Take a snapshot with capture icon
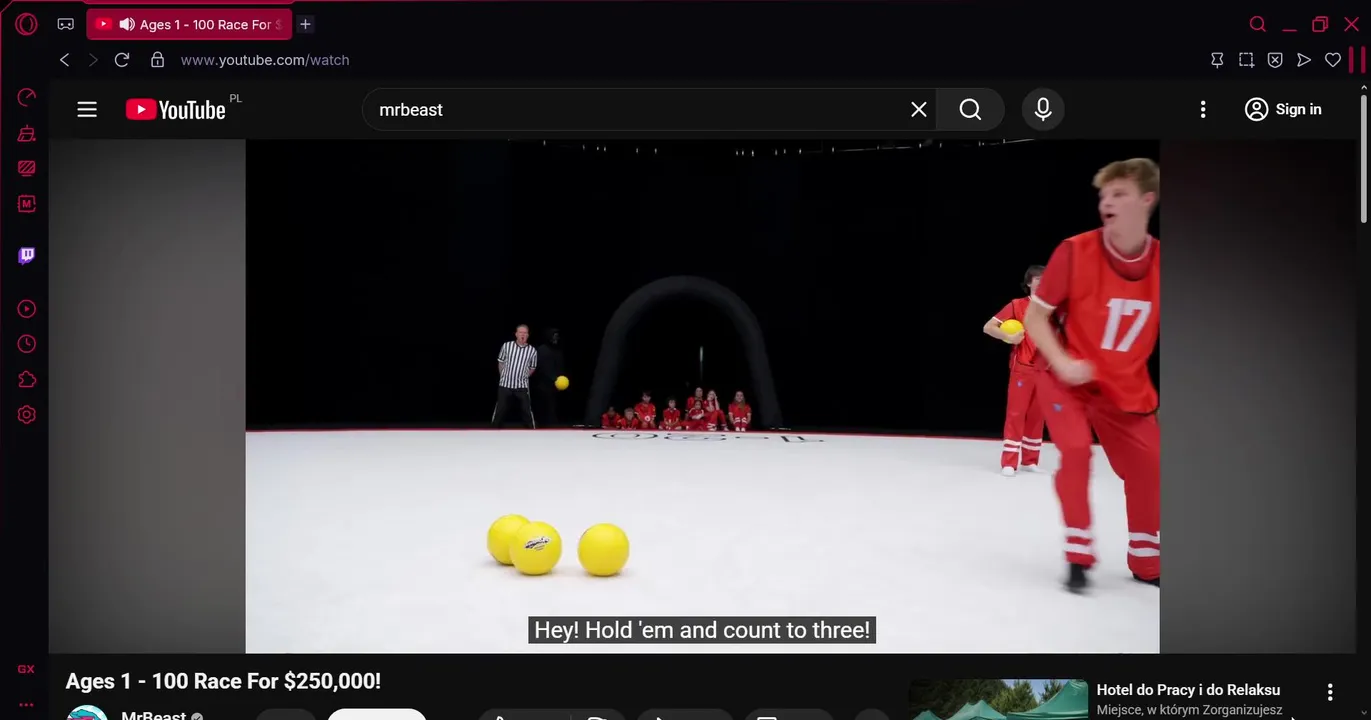 pos(1246,60)
